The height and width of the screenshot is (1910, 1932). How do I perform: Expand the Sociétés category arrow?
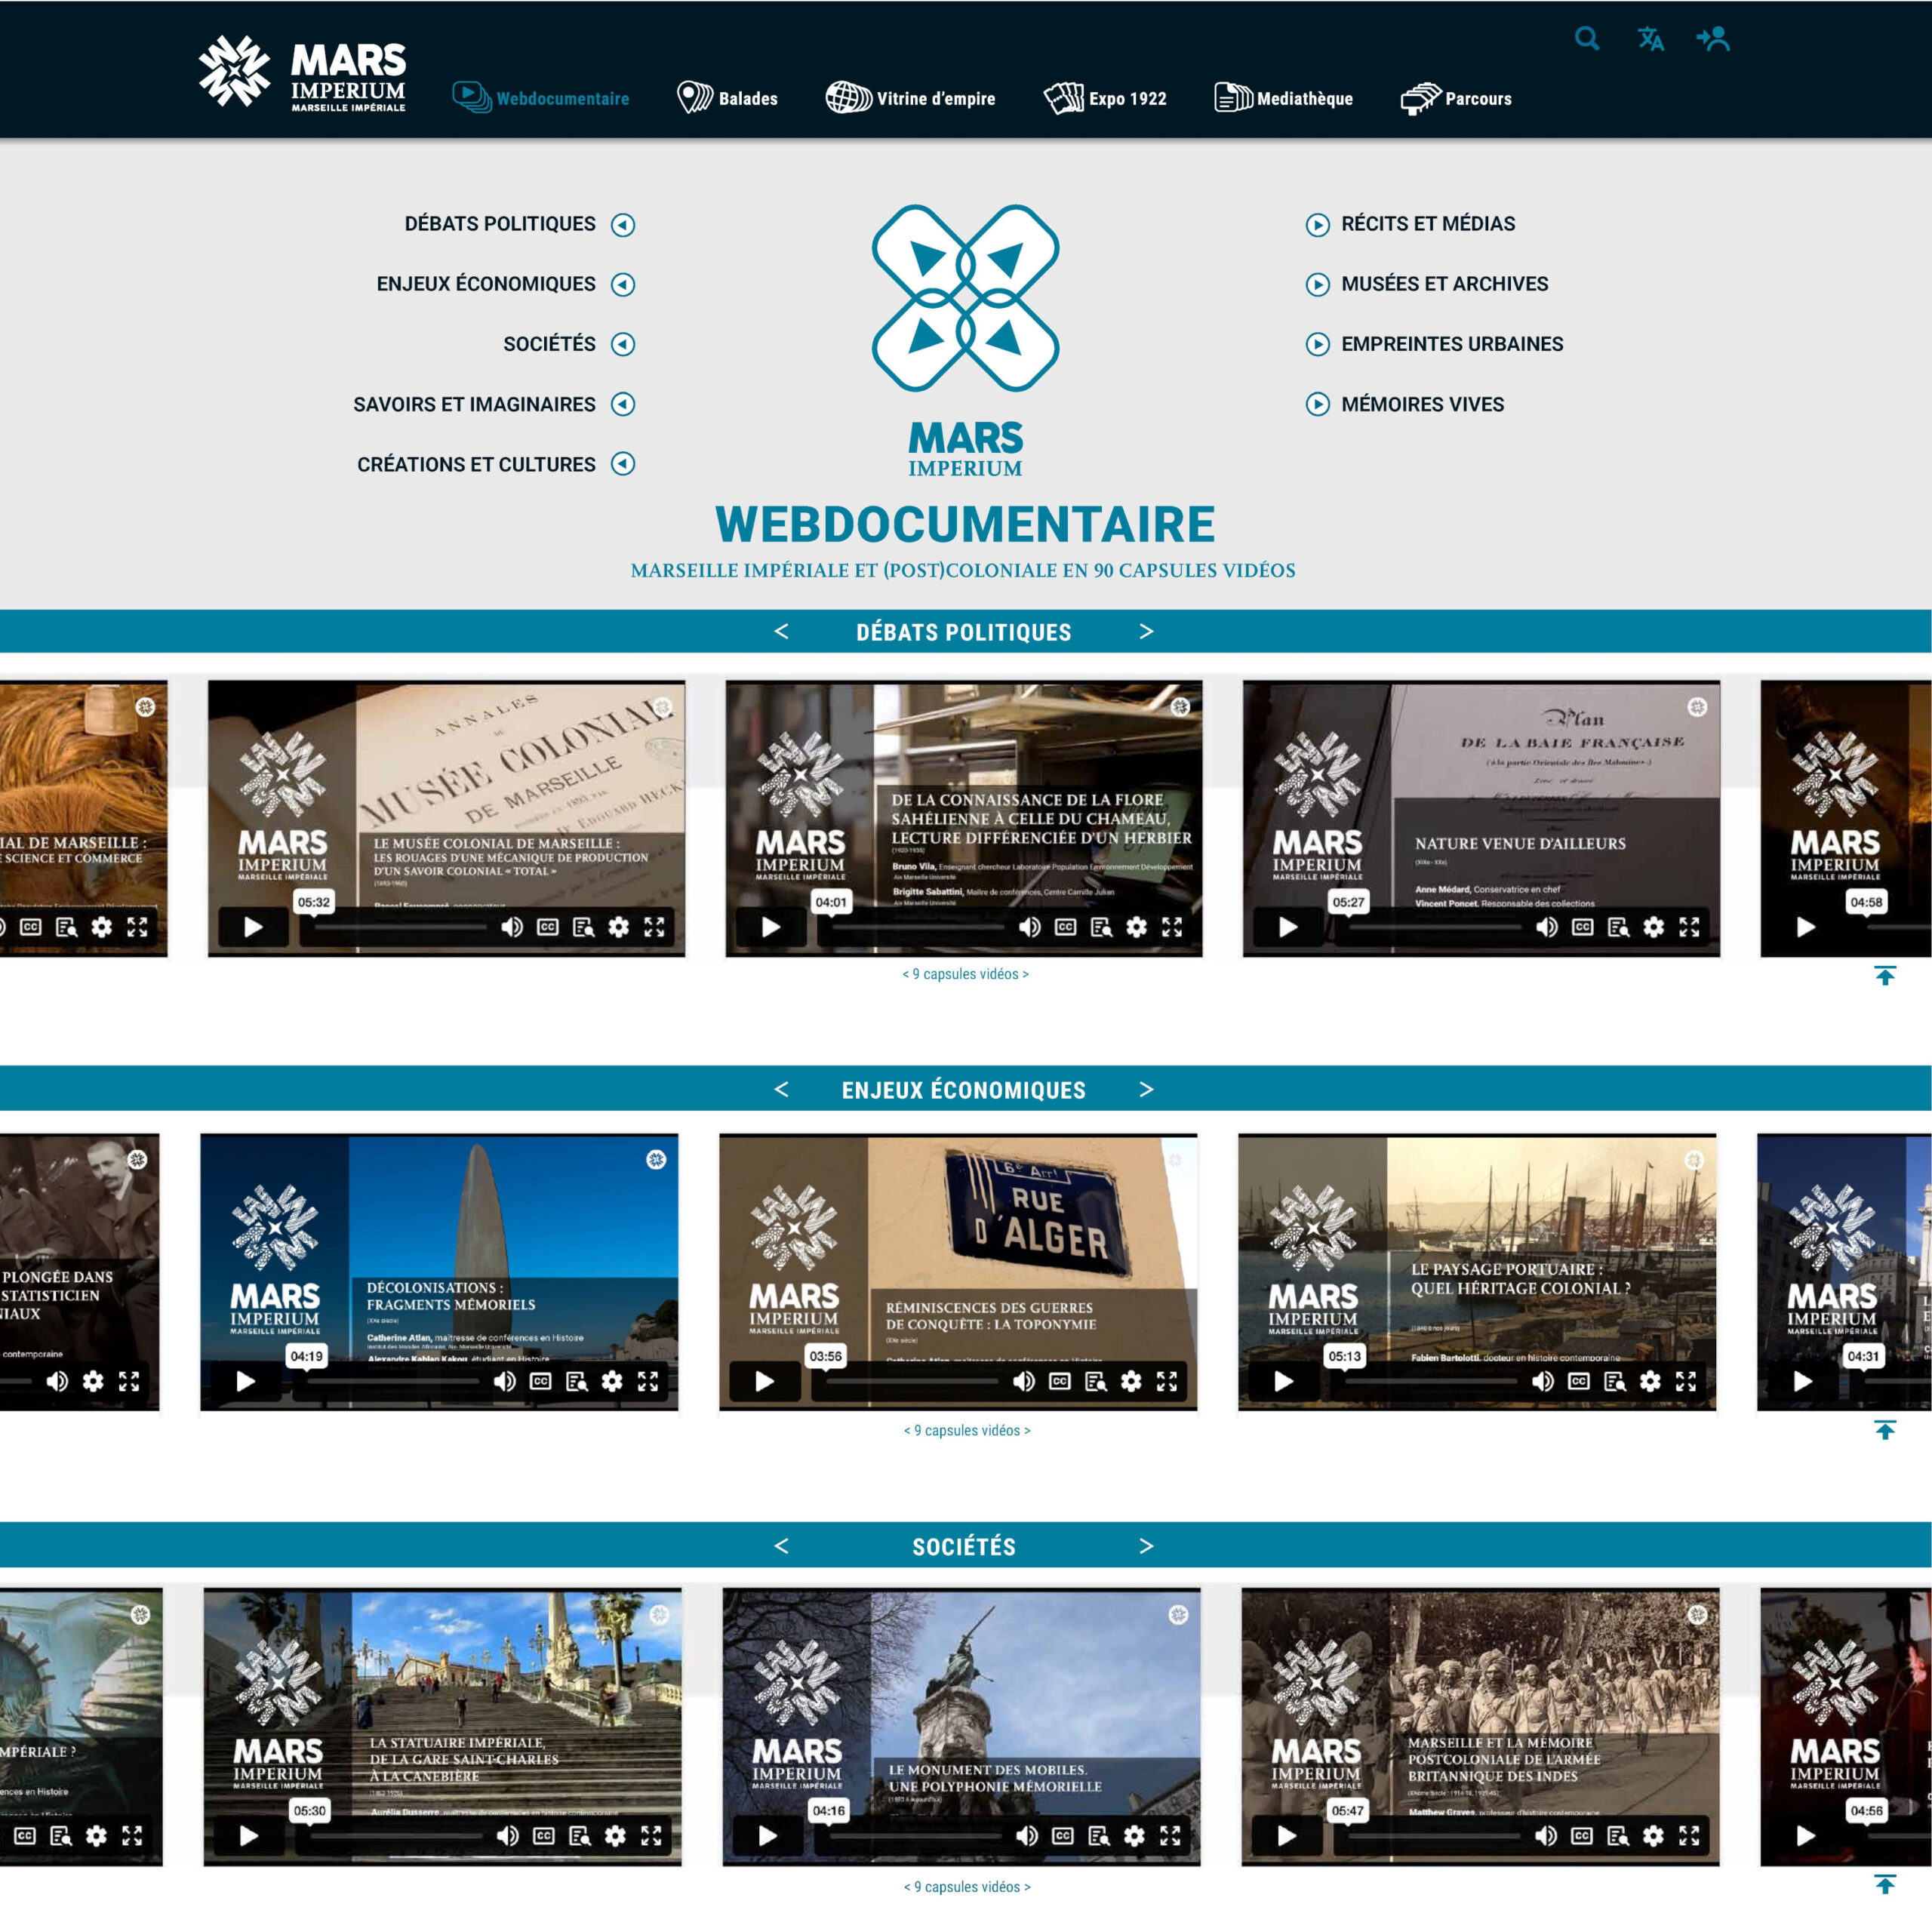point(622,344)
